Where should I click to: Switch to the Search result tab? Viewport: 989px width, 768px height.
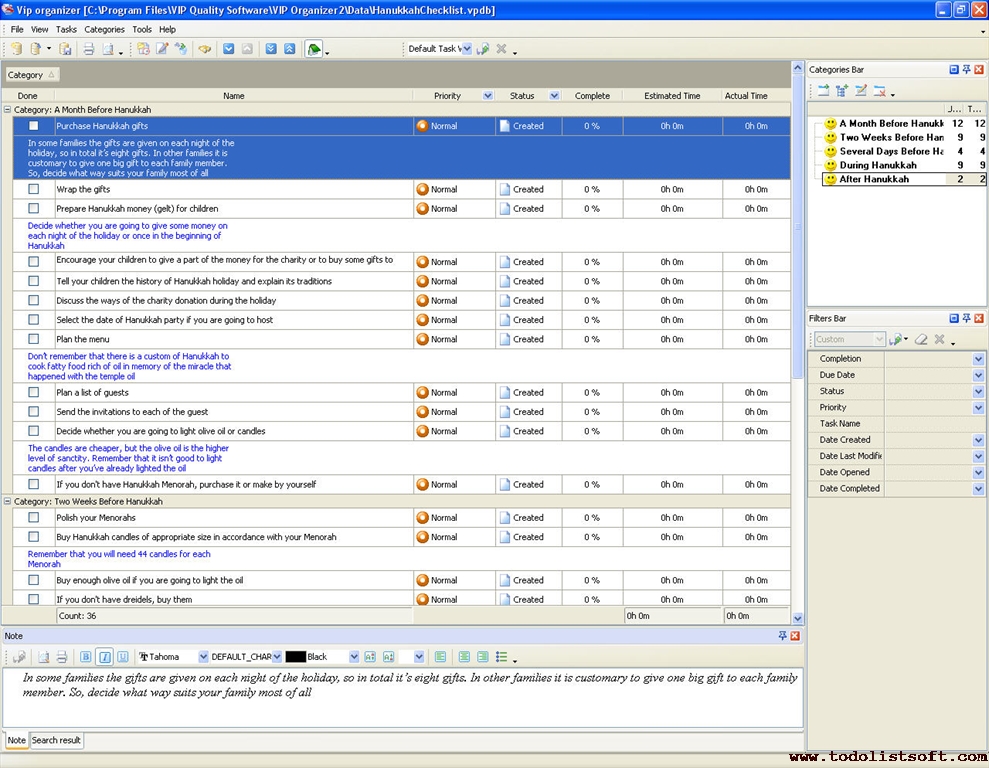[x=56, y=740]
